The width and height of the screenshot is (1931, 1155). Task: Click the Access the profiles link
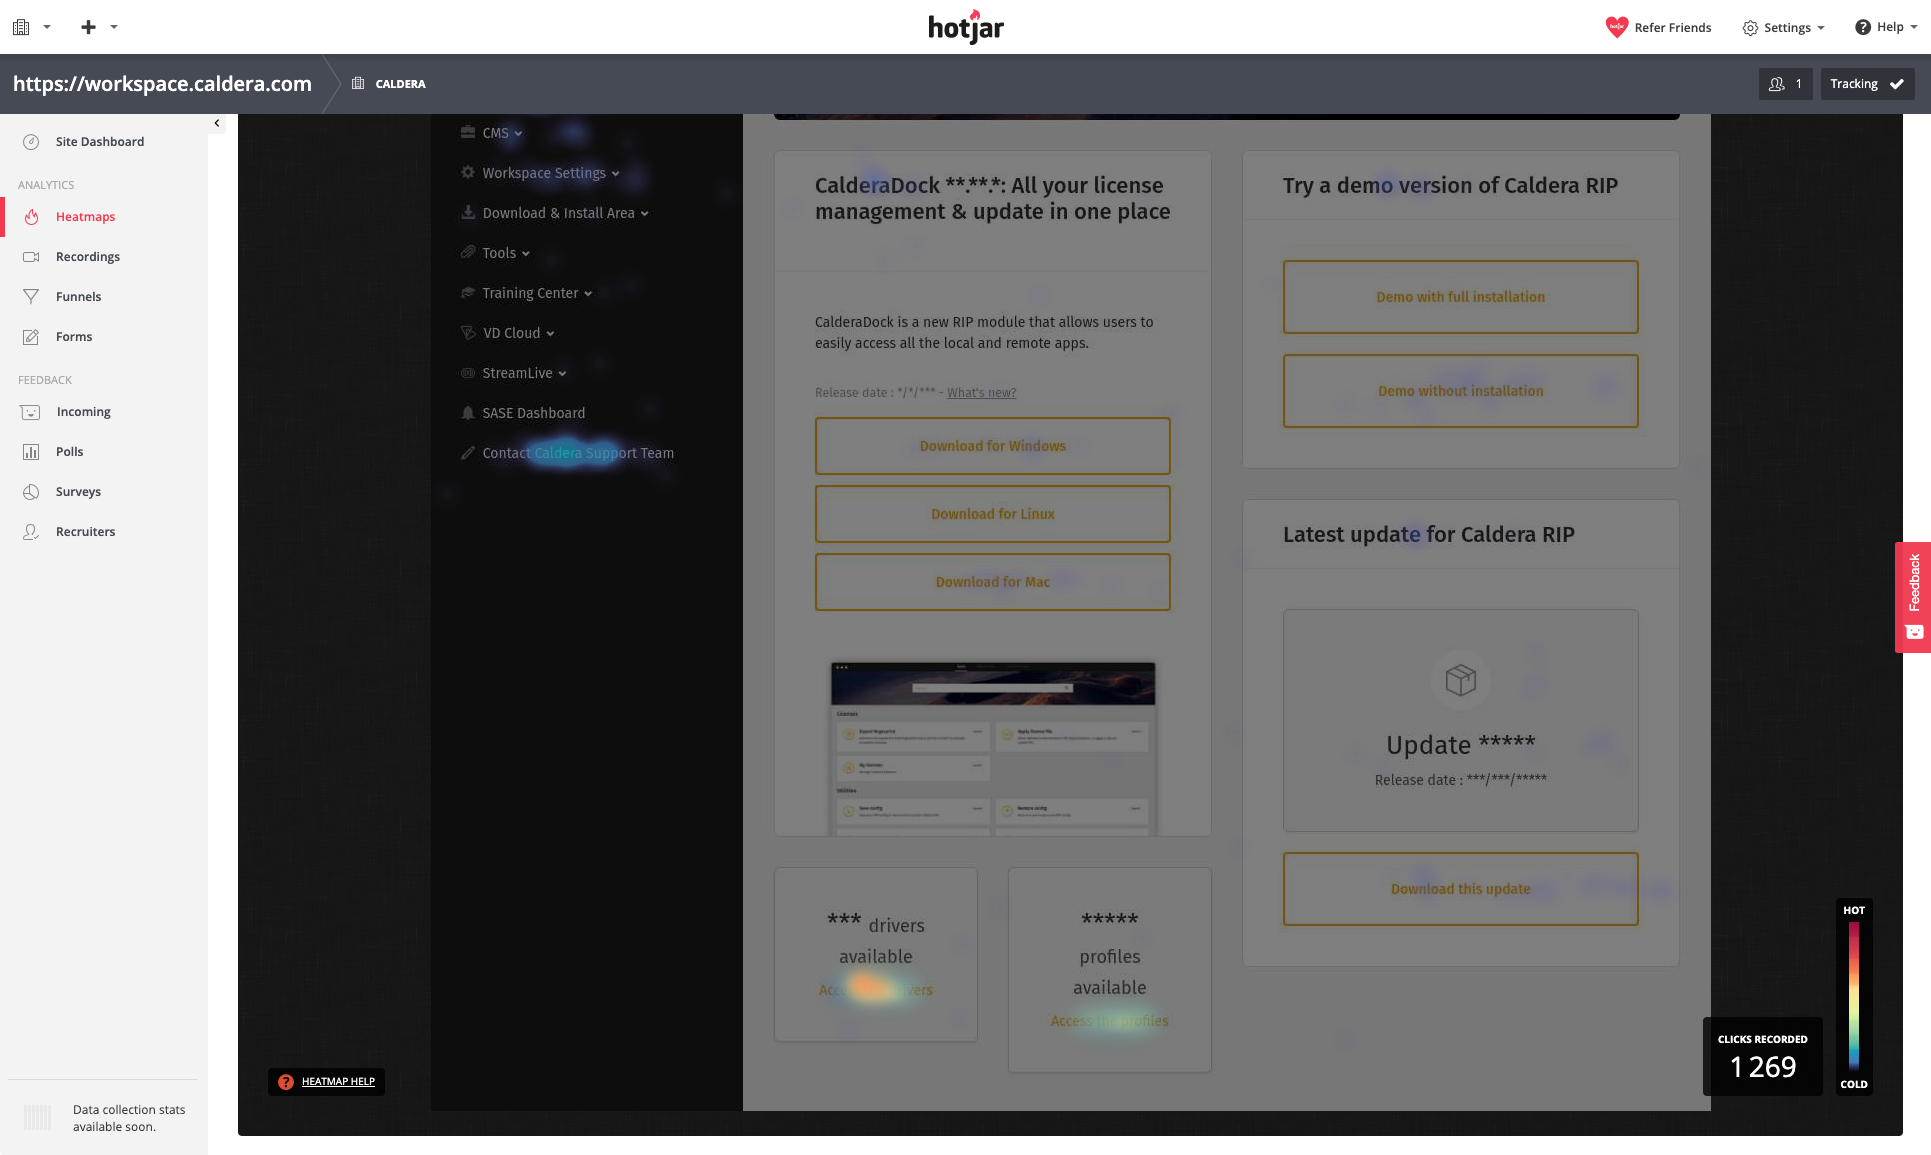click(x=1109, y=1021)
